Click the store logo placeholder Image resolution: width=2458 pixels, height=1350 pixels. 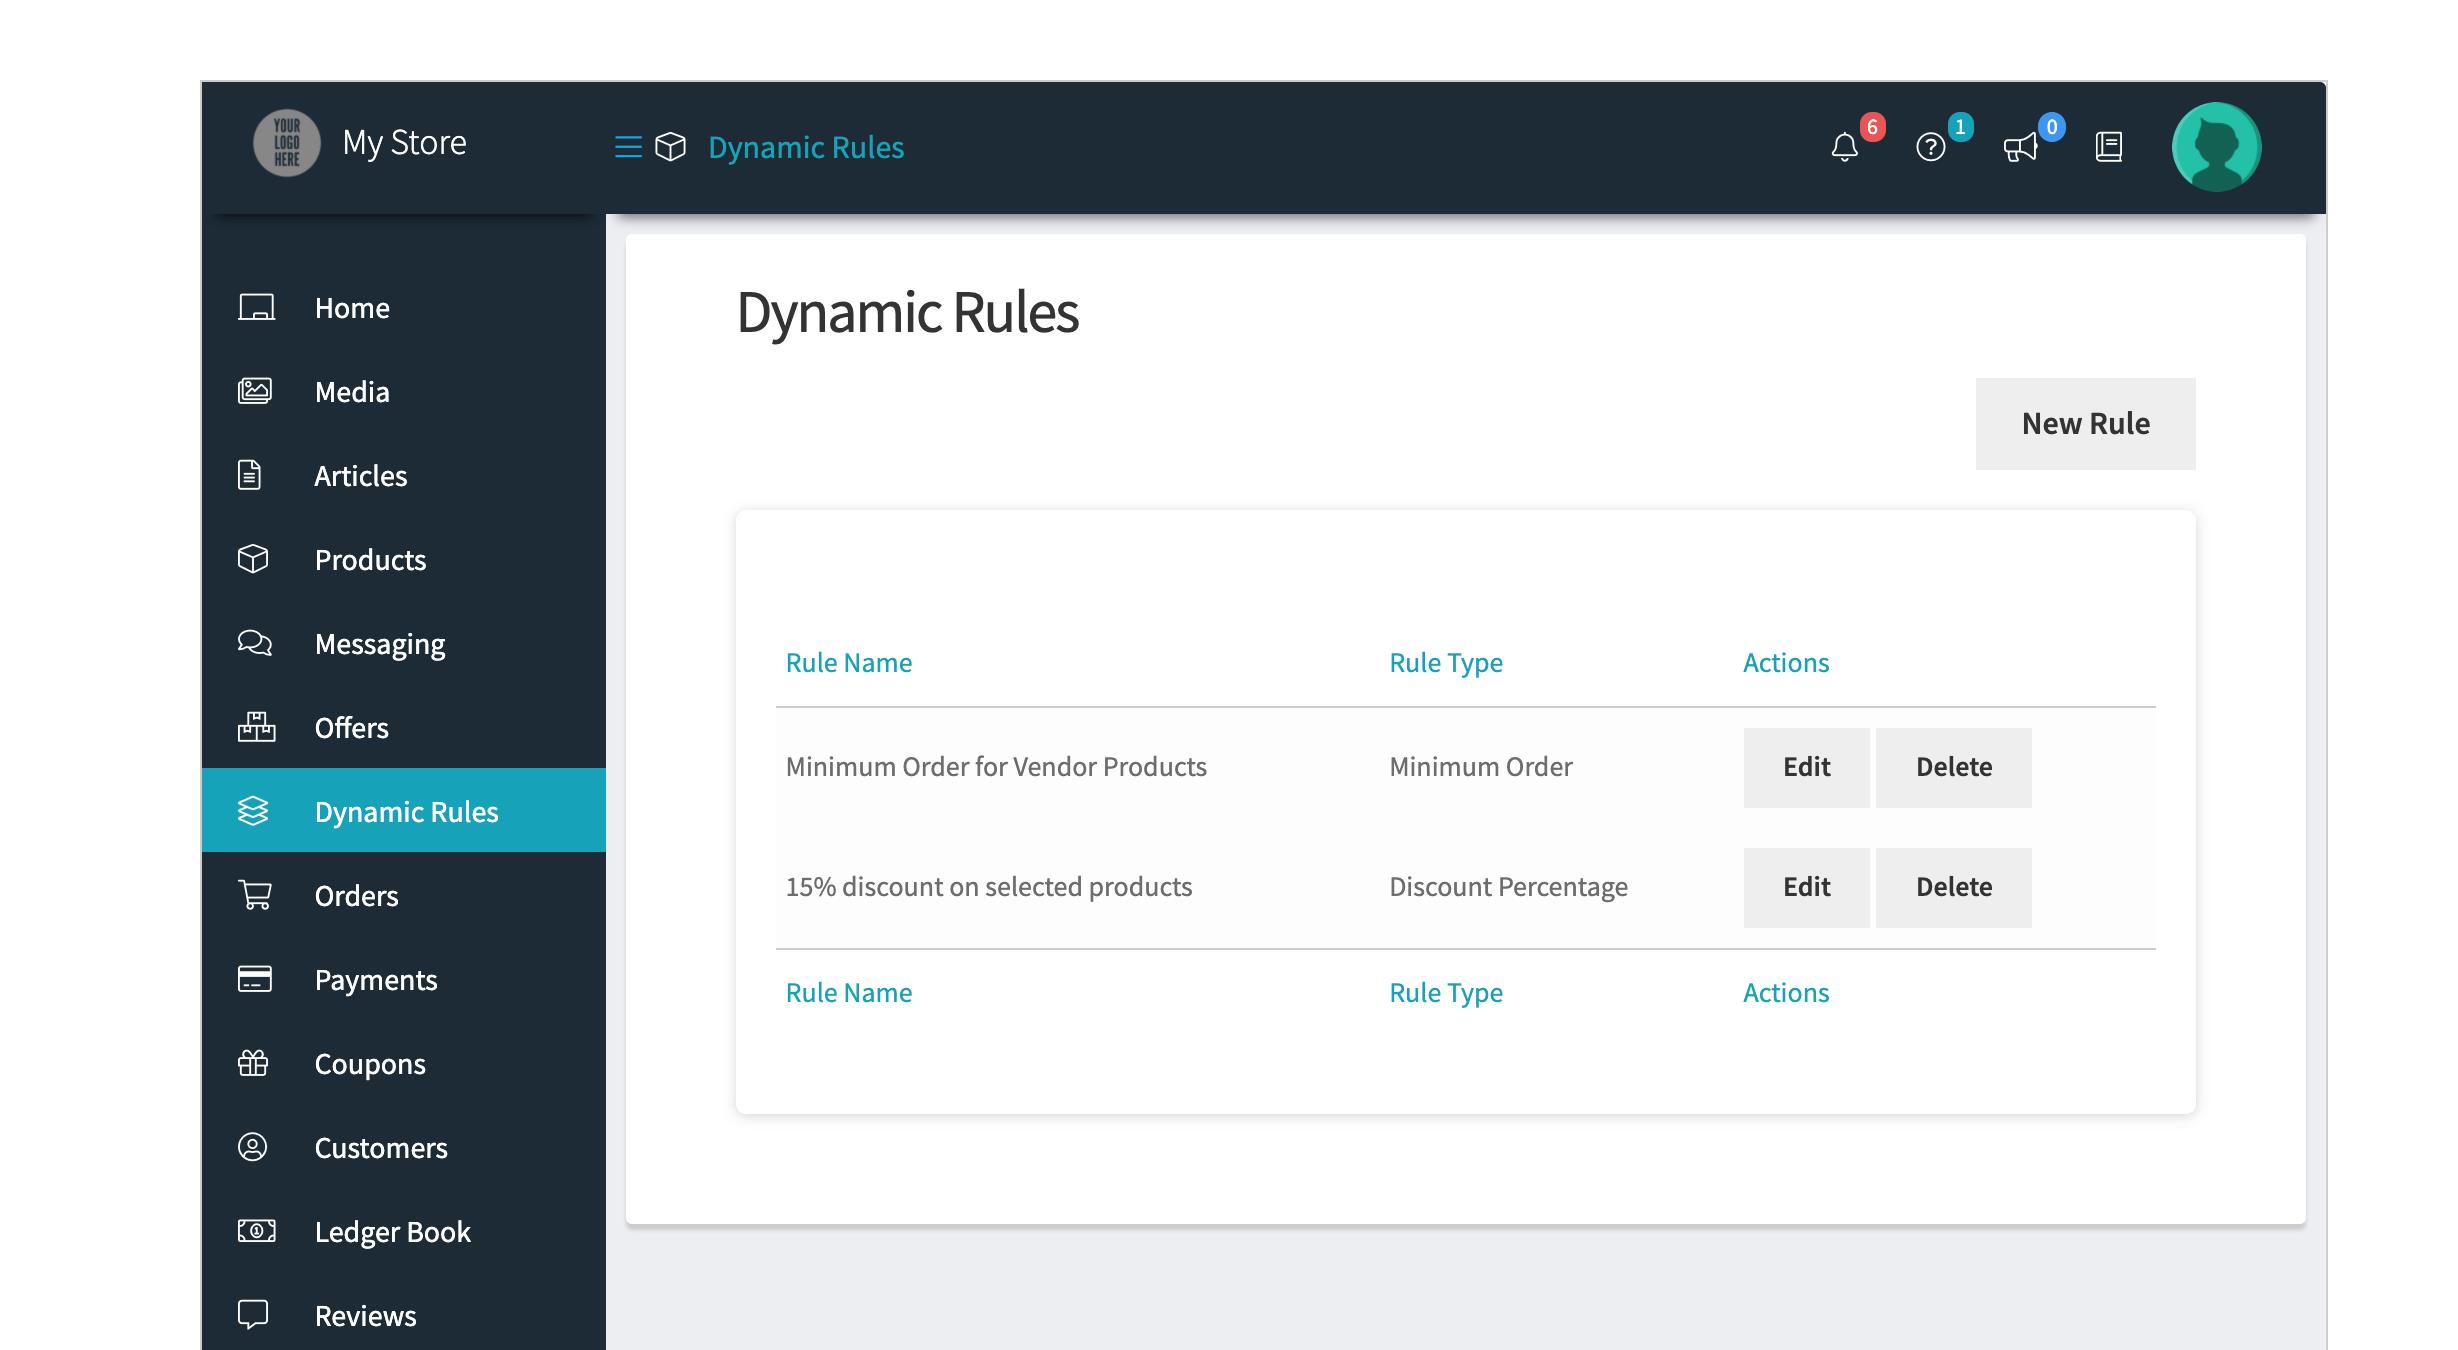[287, 143]
